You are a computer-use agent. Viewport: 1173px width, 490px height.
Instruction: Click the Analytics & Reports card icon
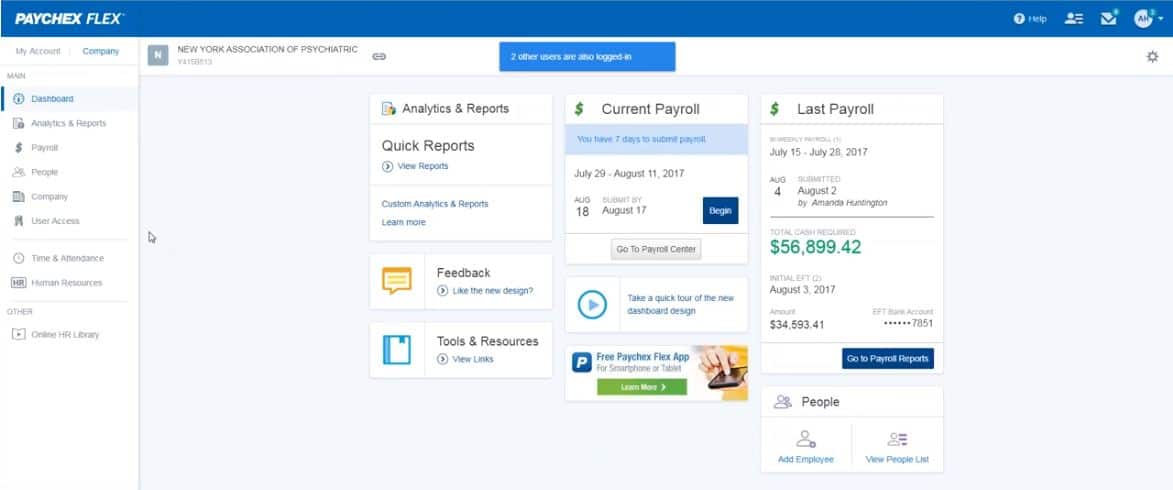389,108
